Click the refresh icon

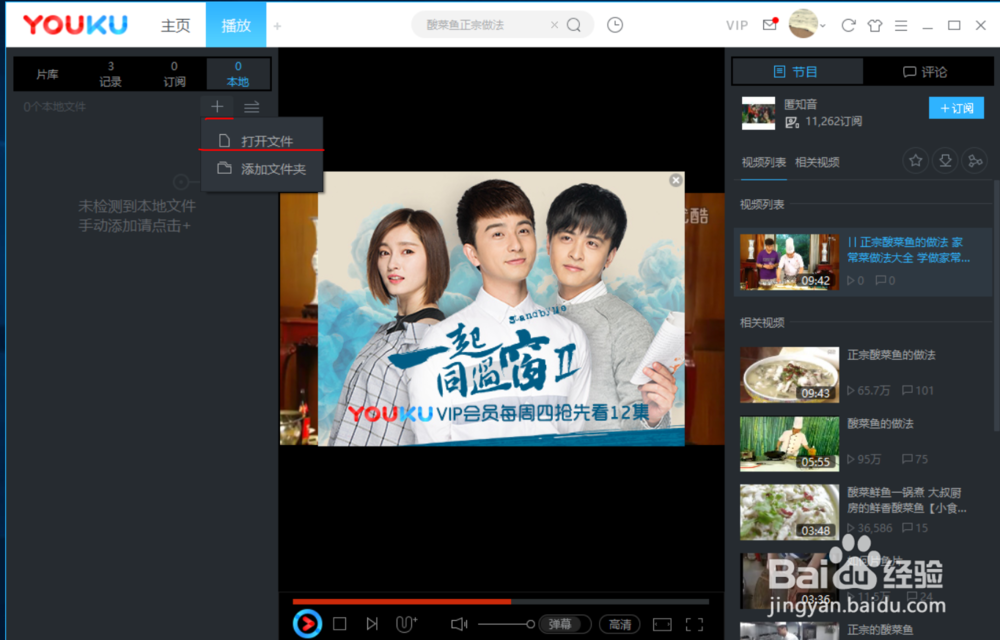[848, 25]
